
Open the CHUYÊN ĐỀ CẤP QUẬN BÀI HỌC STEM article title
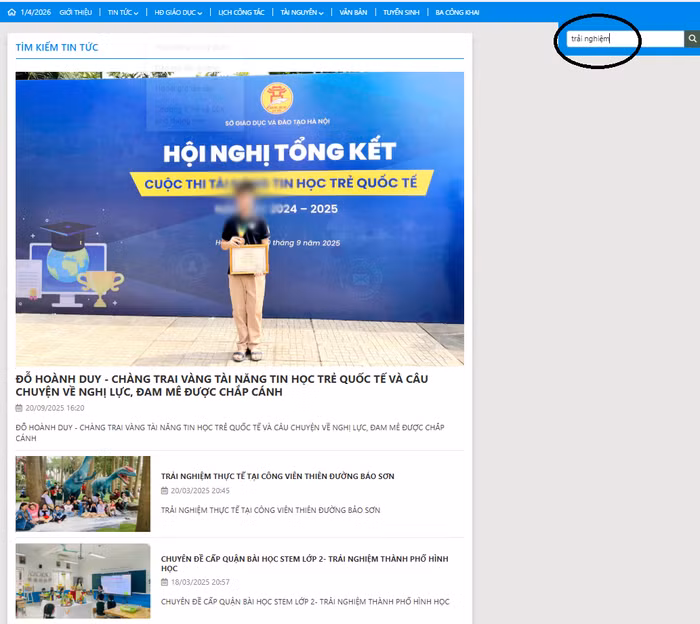coord(304,563)
